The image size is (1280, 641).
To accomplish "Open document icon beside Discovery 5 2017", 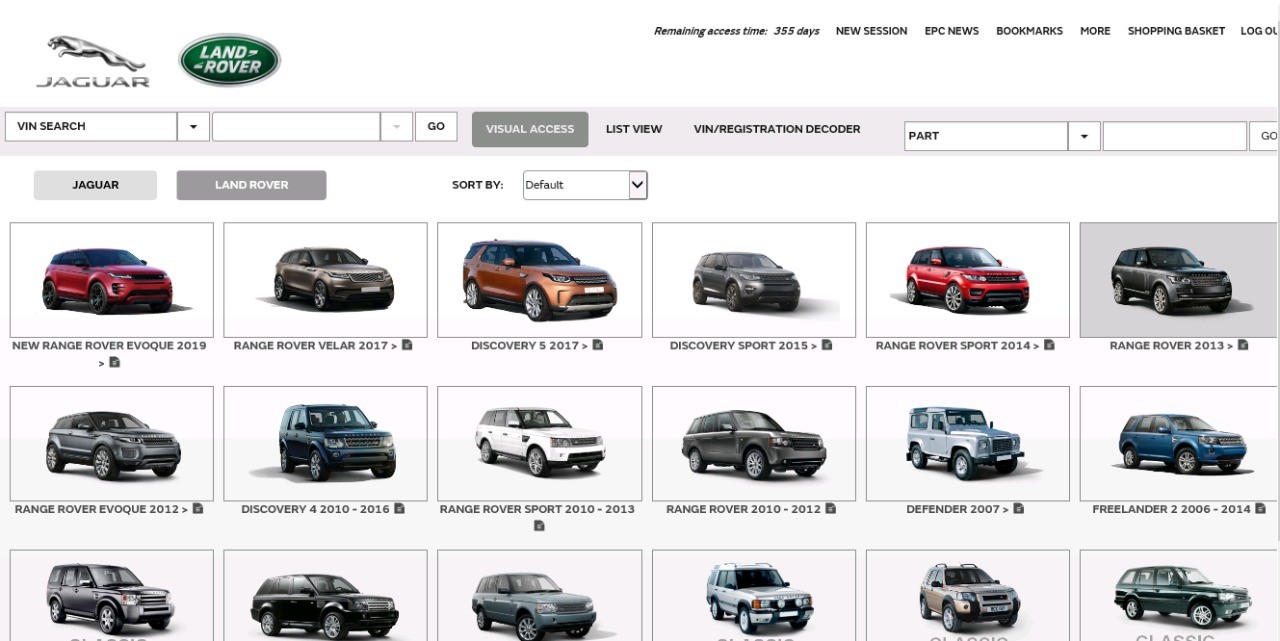I will (x=598, y=346).
